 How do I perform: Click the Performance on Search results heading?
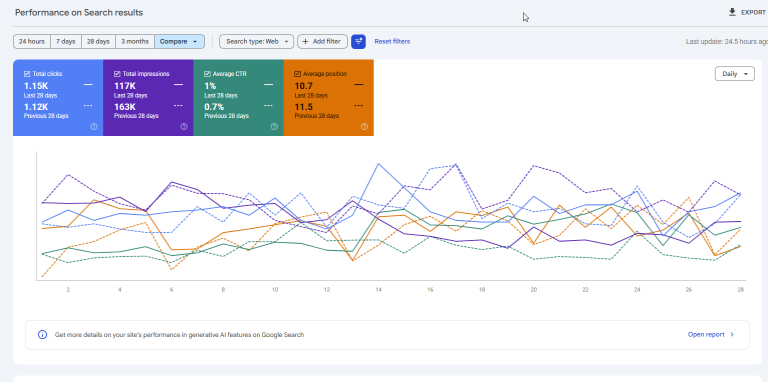79,13
